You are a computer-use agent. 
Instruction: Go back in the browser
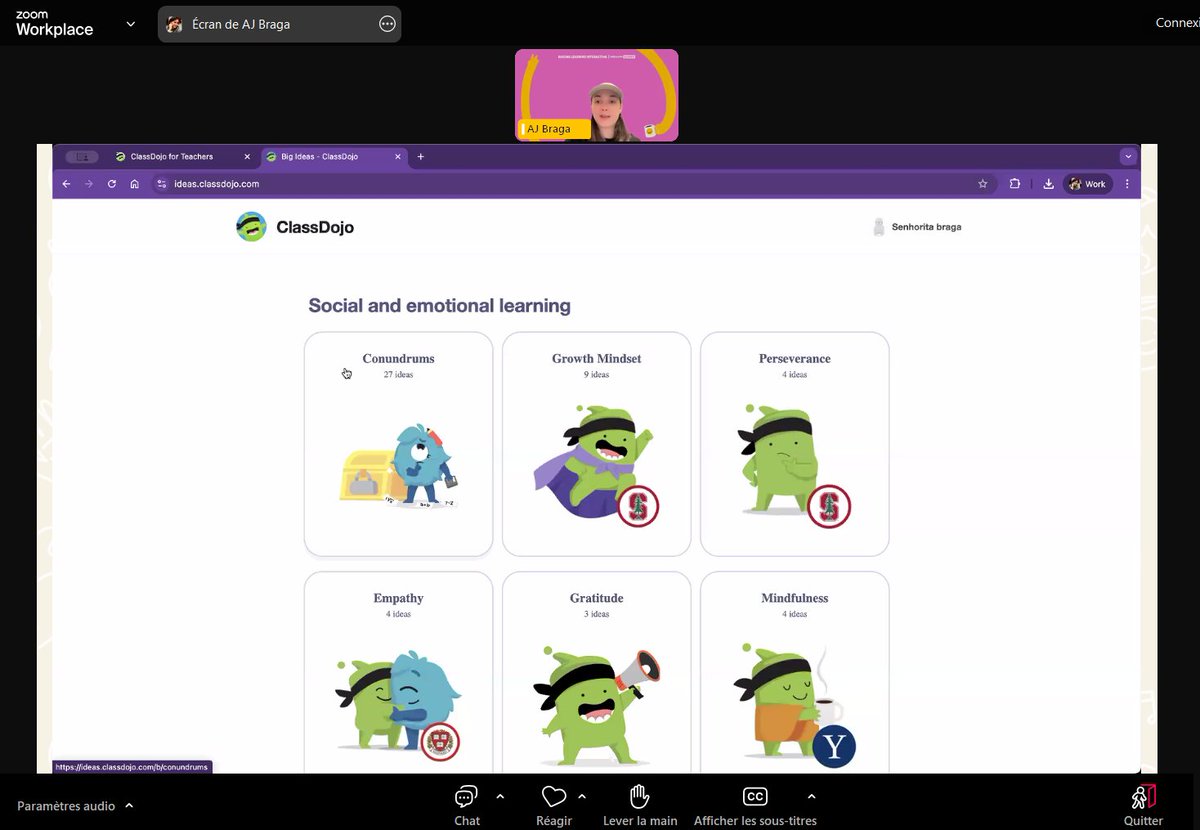tap(66, 184)
